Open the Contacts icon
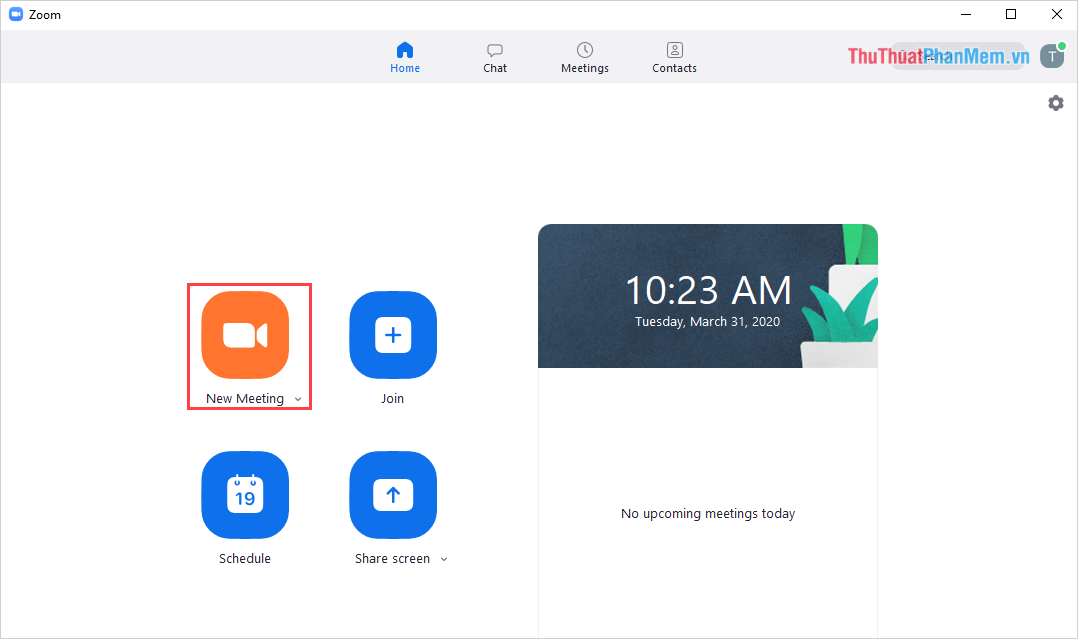The image size is (1078, 639). pyautogui.click(x=673, y=50)
